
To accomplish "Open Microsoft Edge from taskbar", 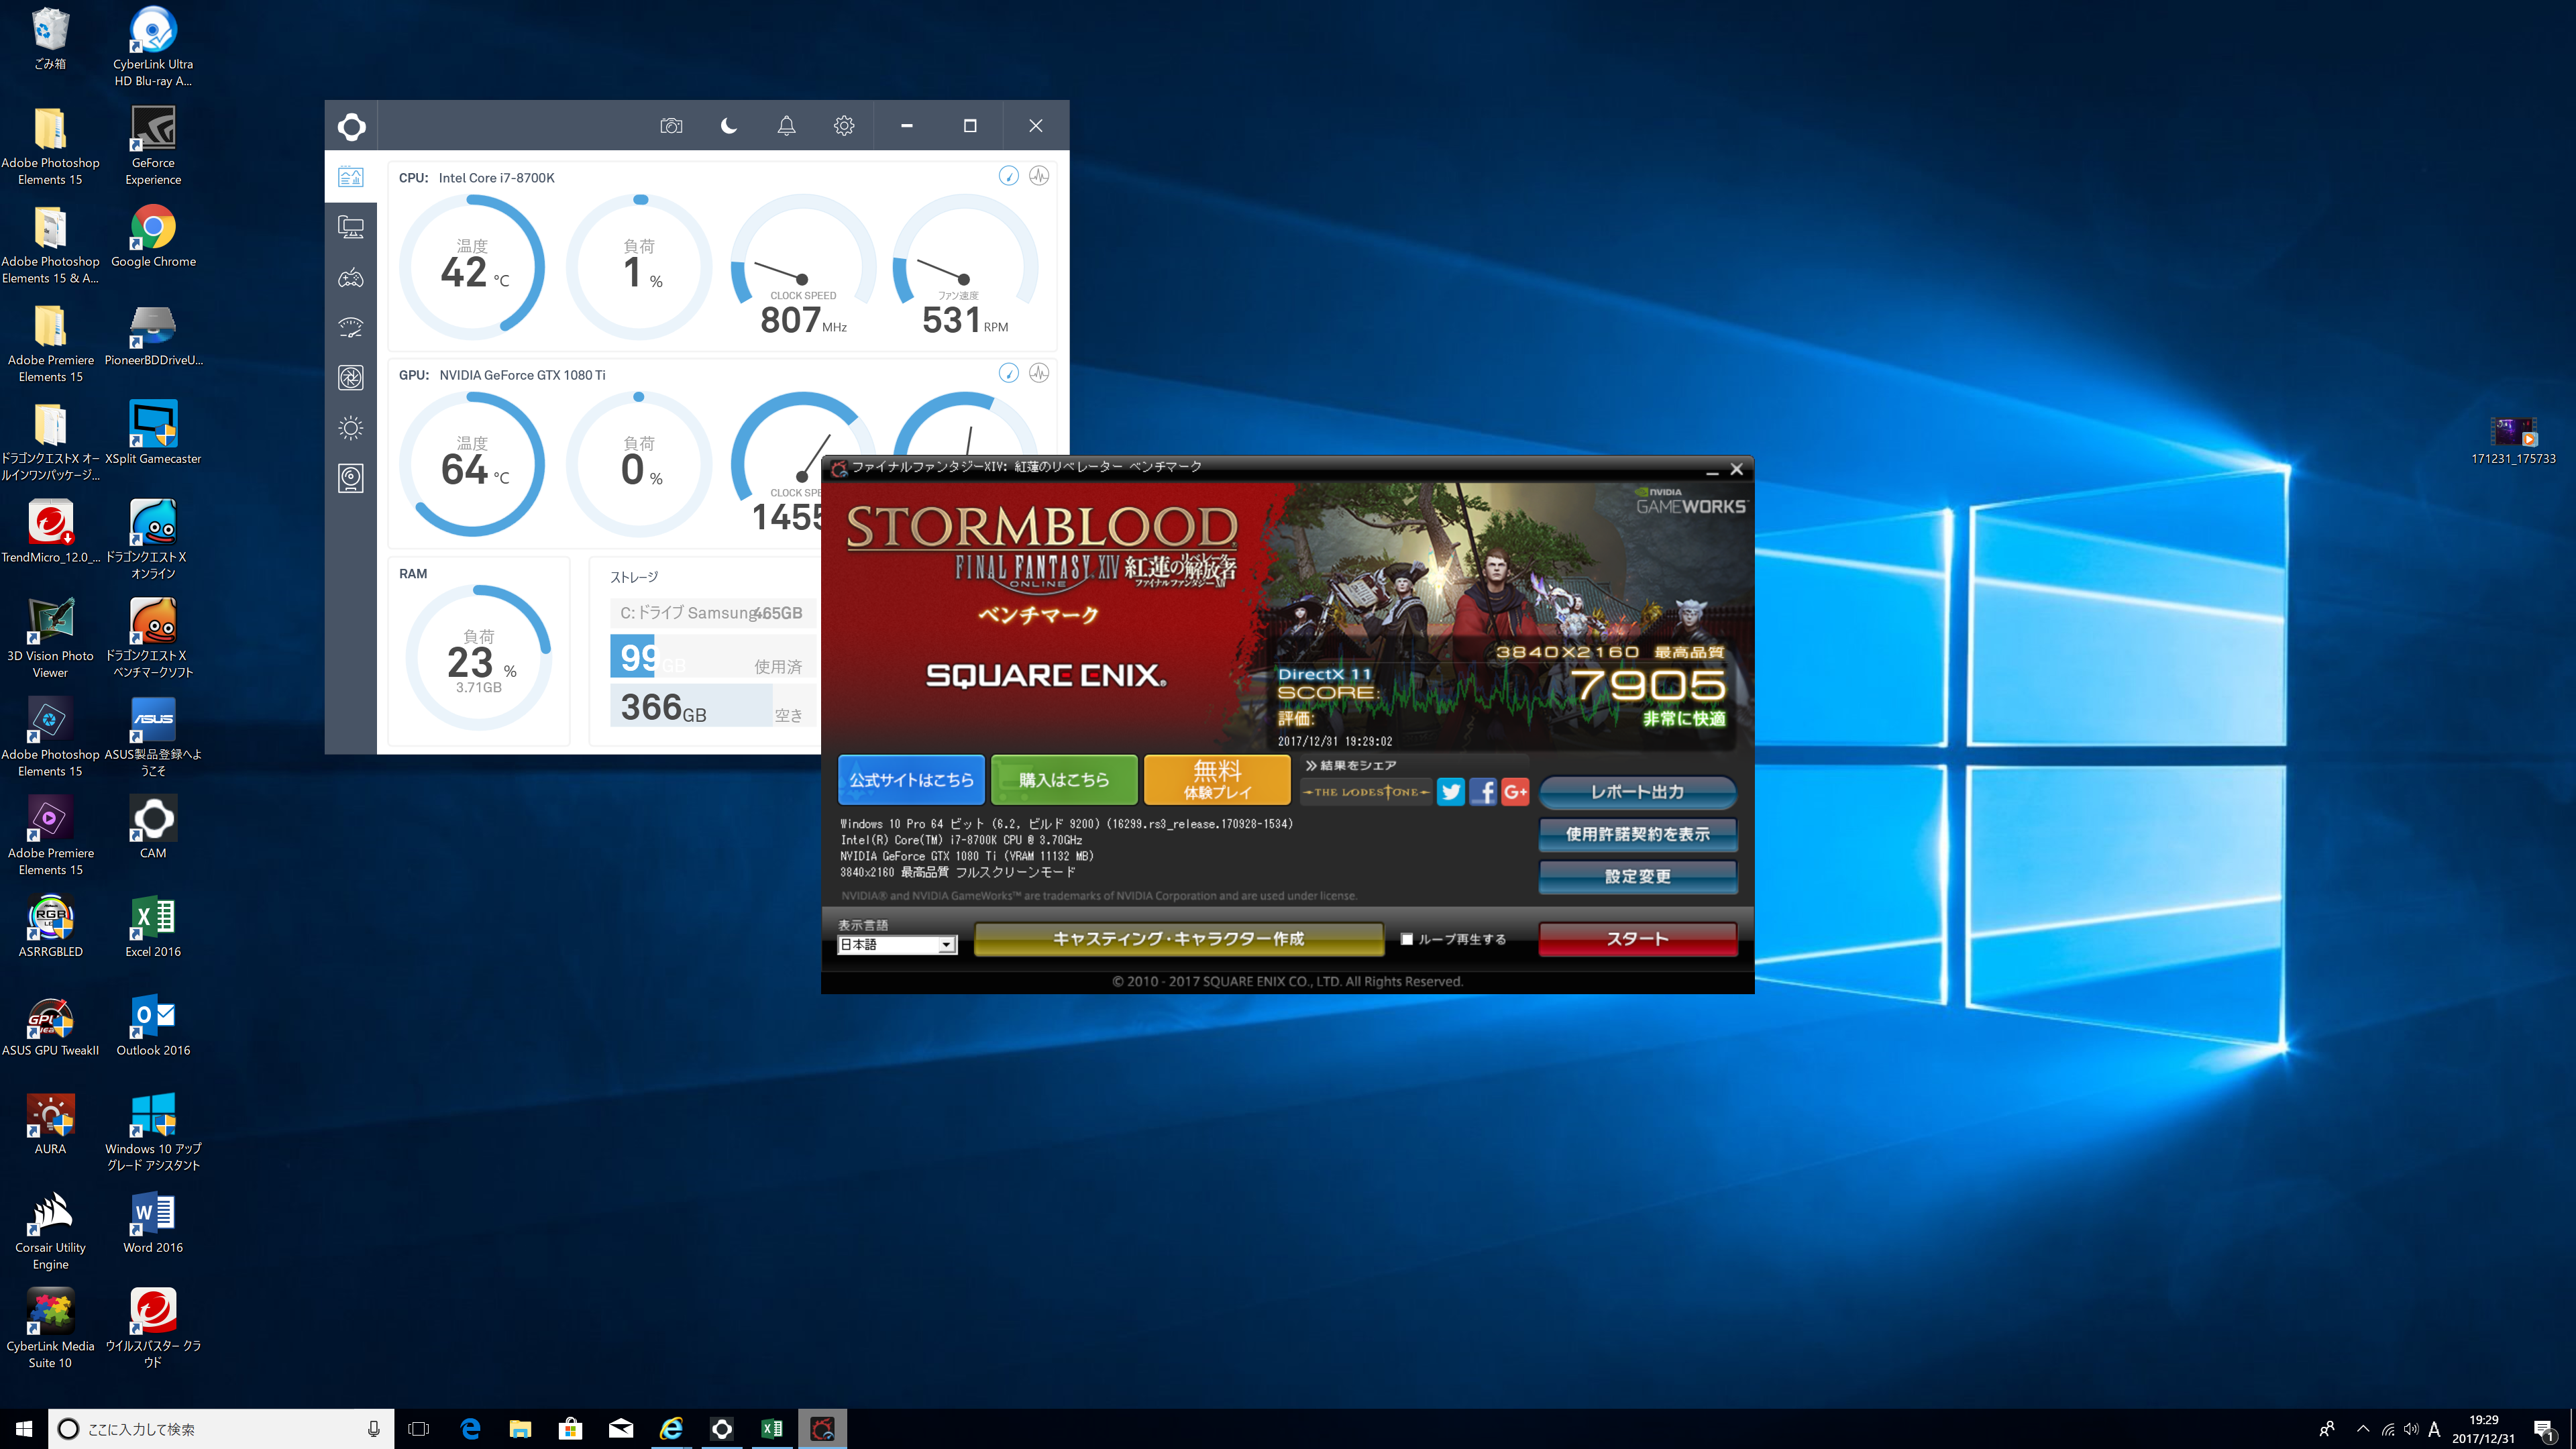I will 469,1429.
